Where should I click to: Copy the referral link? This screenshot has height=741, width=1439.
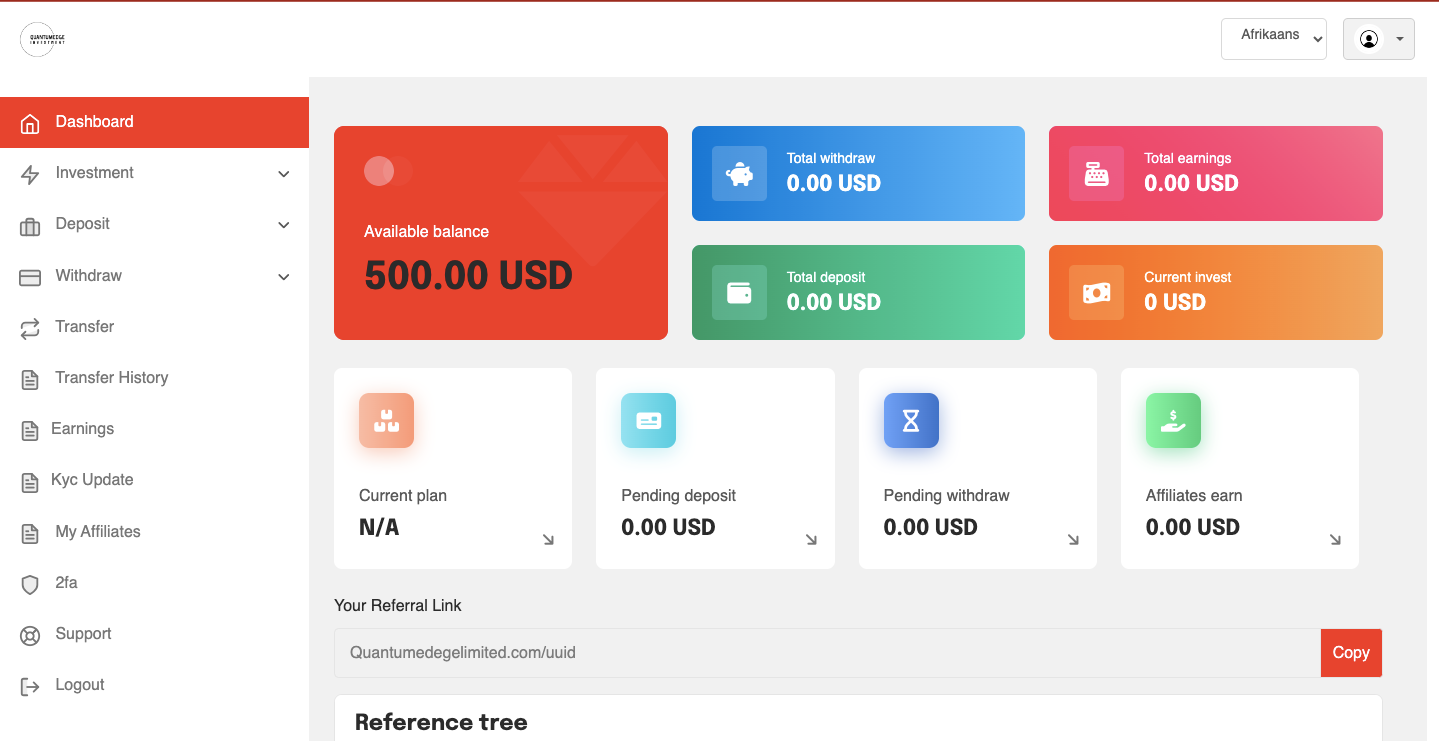coord(1350,653)
